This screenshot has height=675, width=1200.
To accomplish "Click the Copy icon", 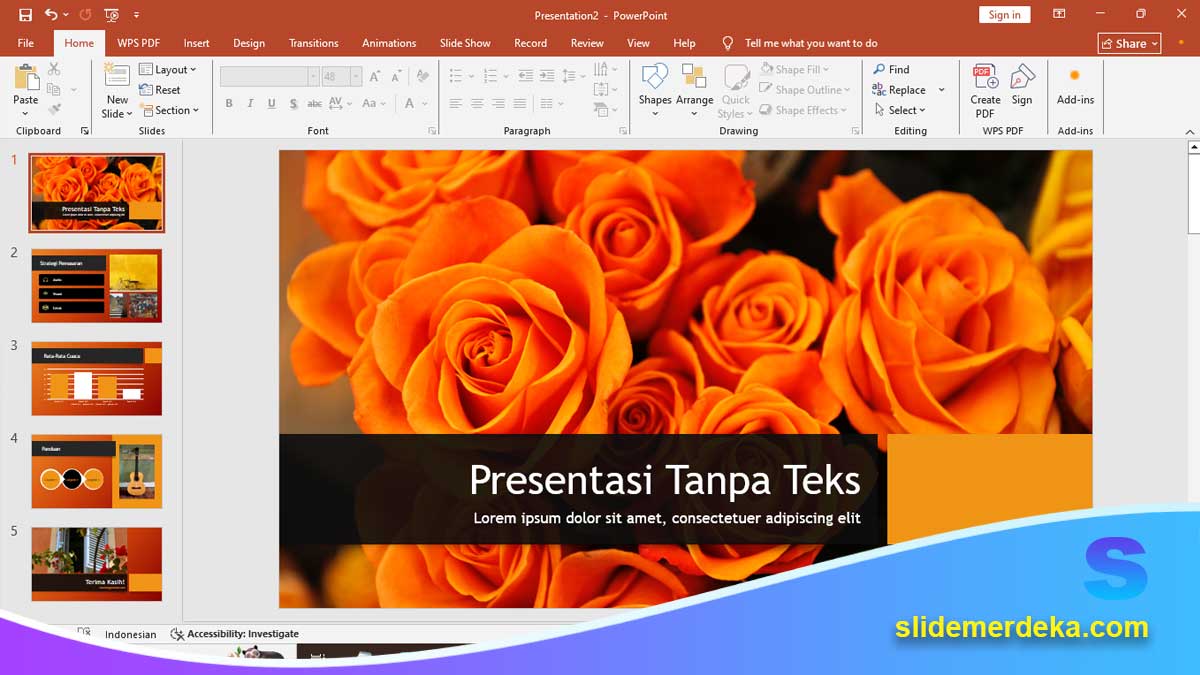I will (54, 89).
